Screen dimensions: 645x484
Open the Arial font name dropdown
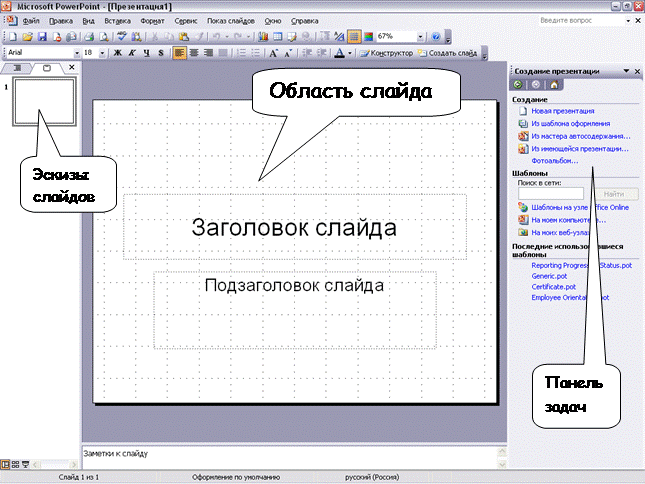point(77,53)
